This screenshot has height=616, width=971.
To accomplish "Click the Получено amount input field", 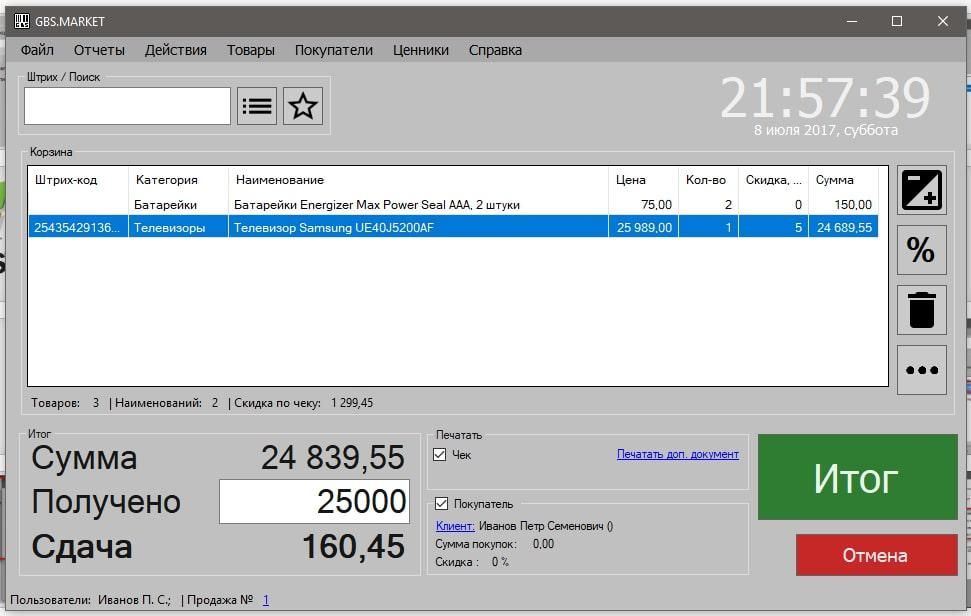I will pyautogui.click(x=314, y=501).
